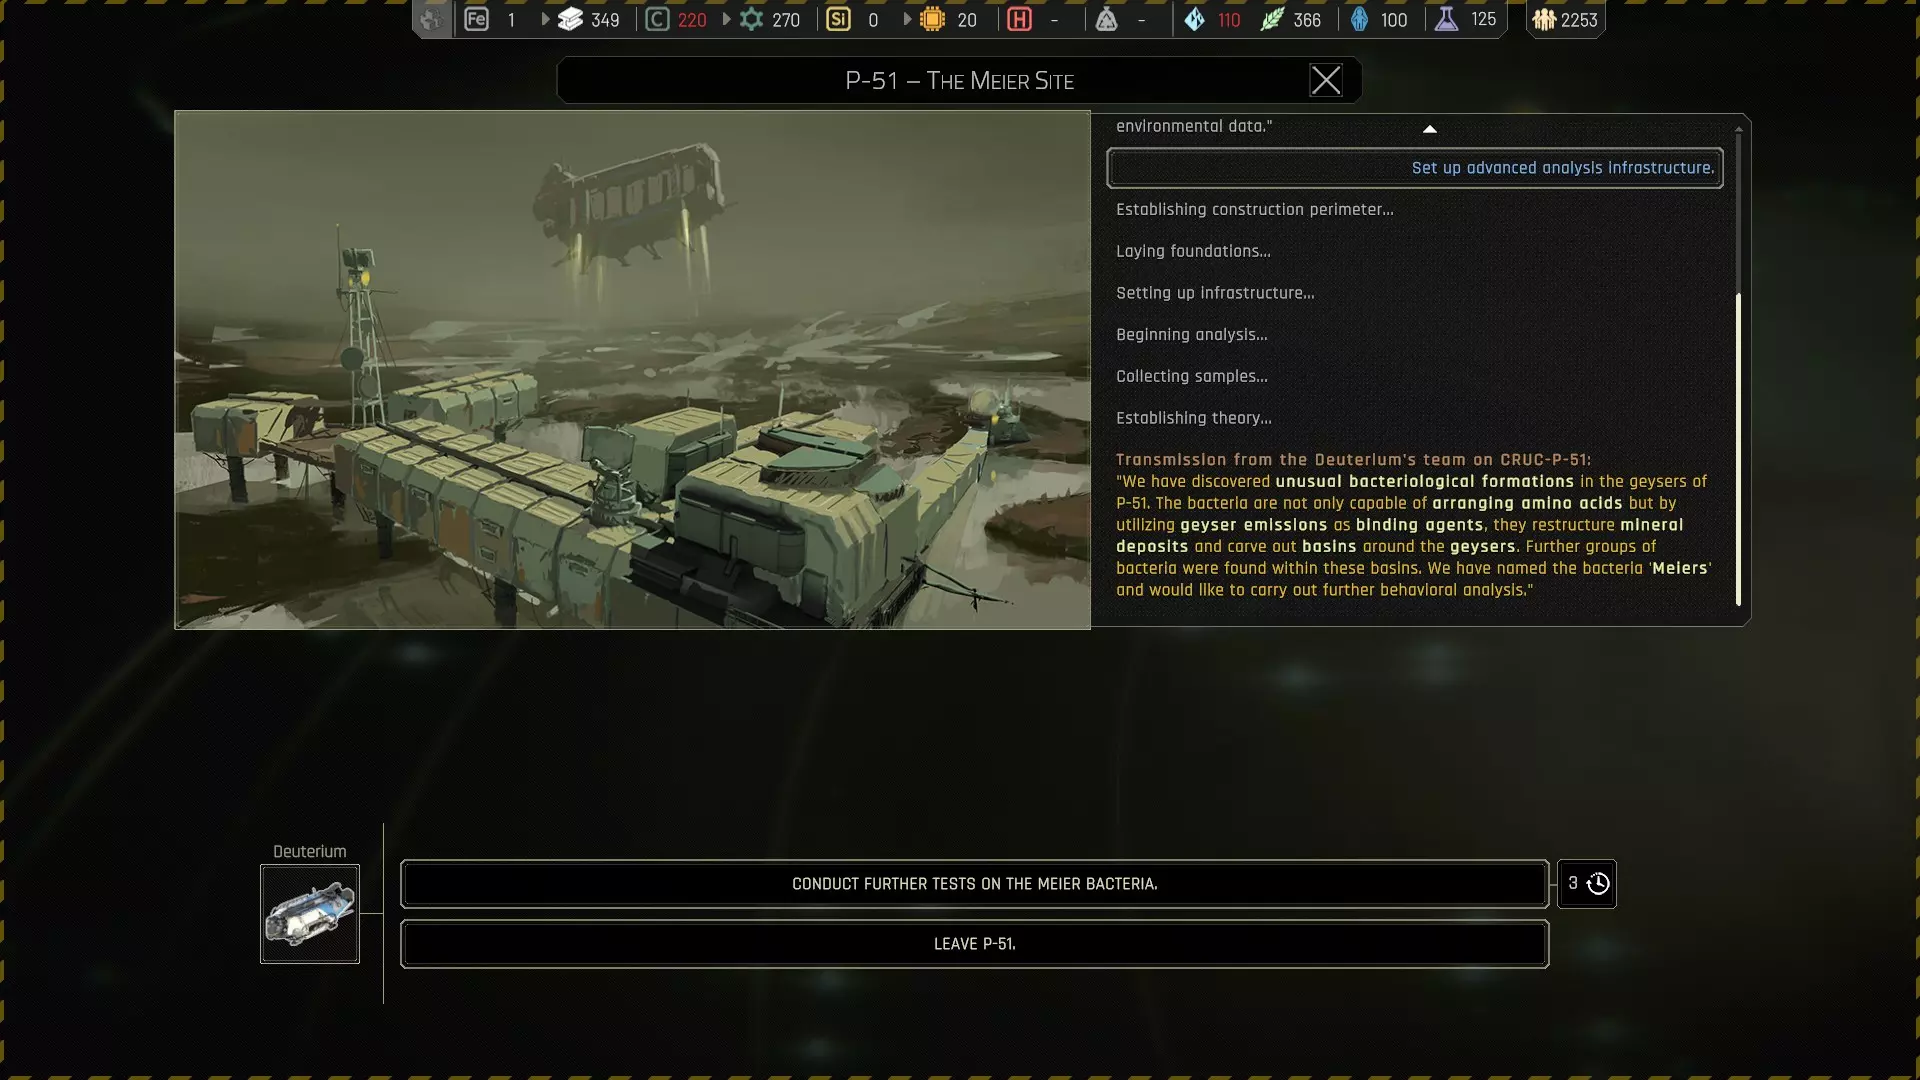Expand arrow between iron and ingots
The width and height of the screenshot is (1920, 1080).
545,19
